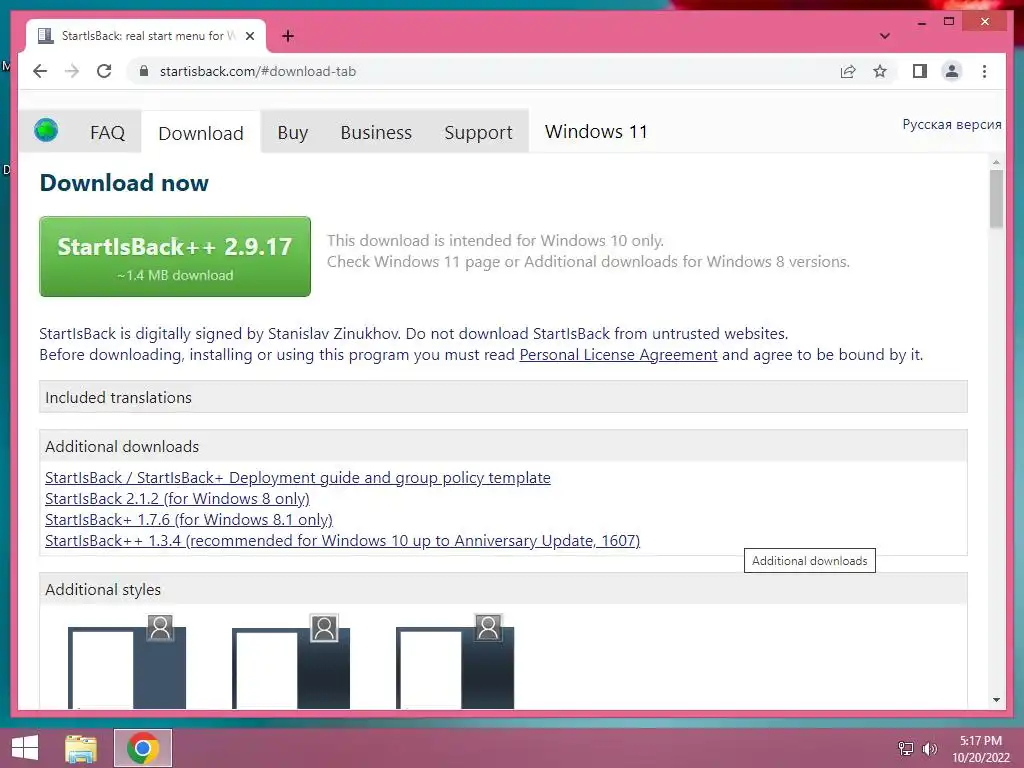Select the first additional style thumbnail
1024x768 pixels.
(127, 662)
